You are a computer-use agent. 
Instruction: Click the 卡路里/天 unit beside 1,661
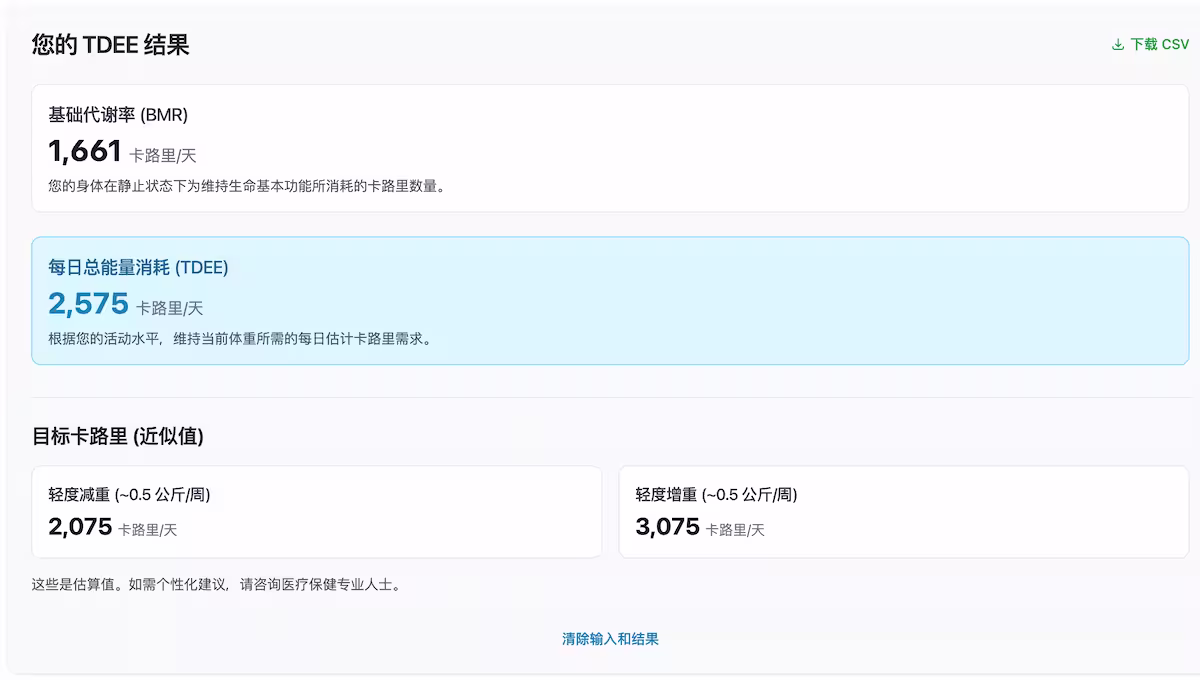pyautogui.click(x=163, y=155)
